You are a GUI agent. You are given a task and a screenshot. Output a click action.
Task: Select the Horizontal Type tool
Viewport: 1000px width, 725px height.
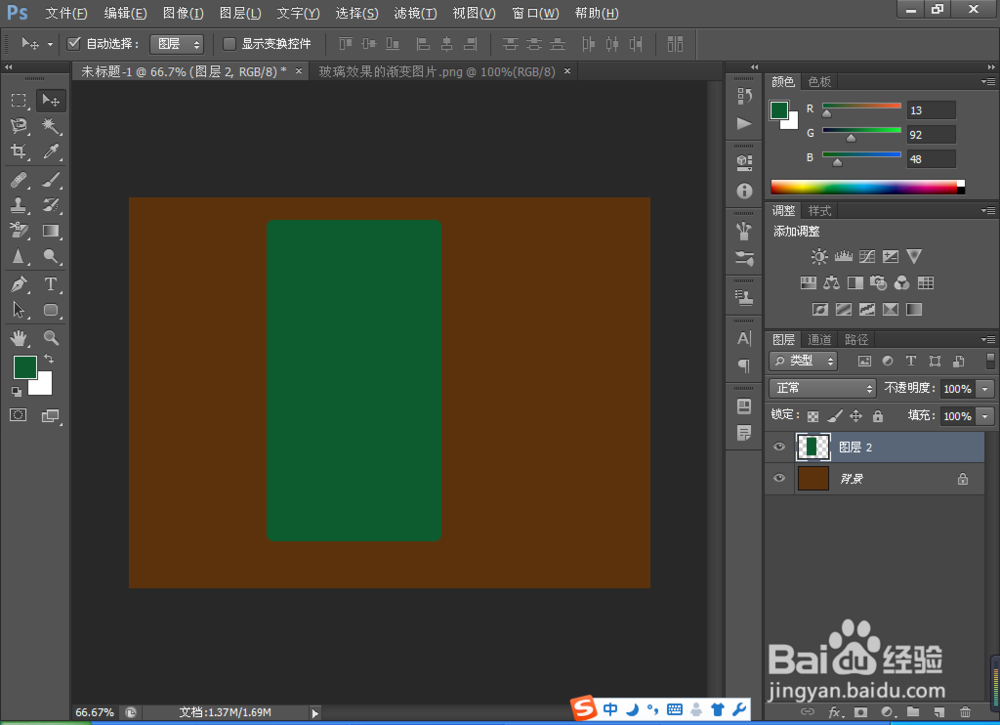tap(50, 284)
